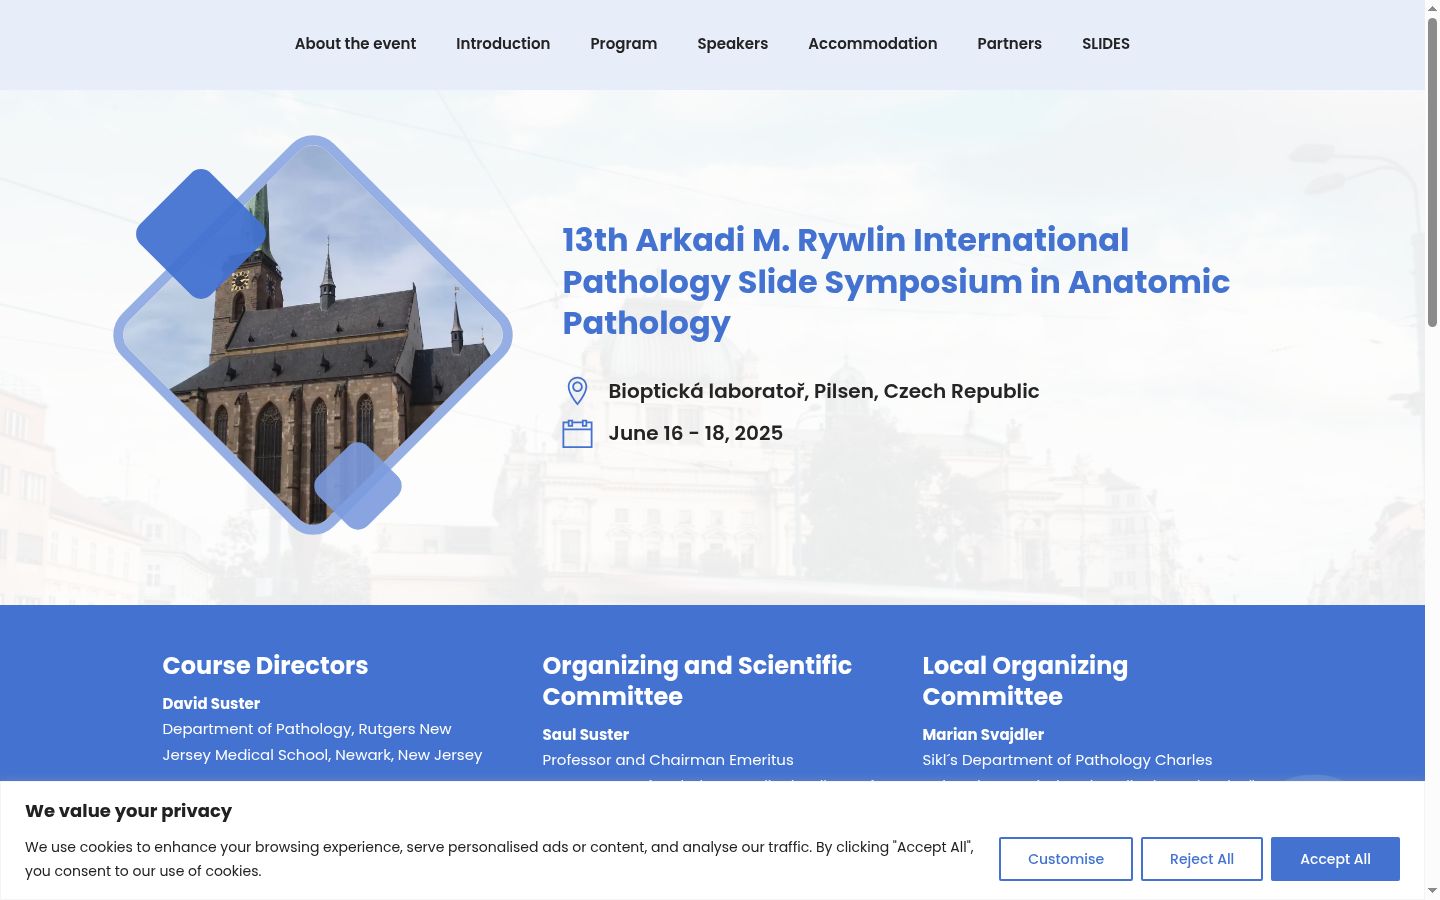Select the Bioptická laboratoř, Pilsen location text
The width and height of the screenshot is (1440, 900).
(x=824, y=391)
